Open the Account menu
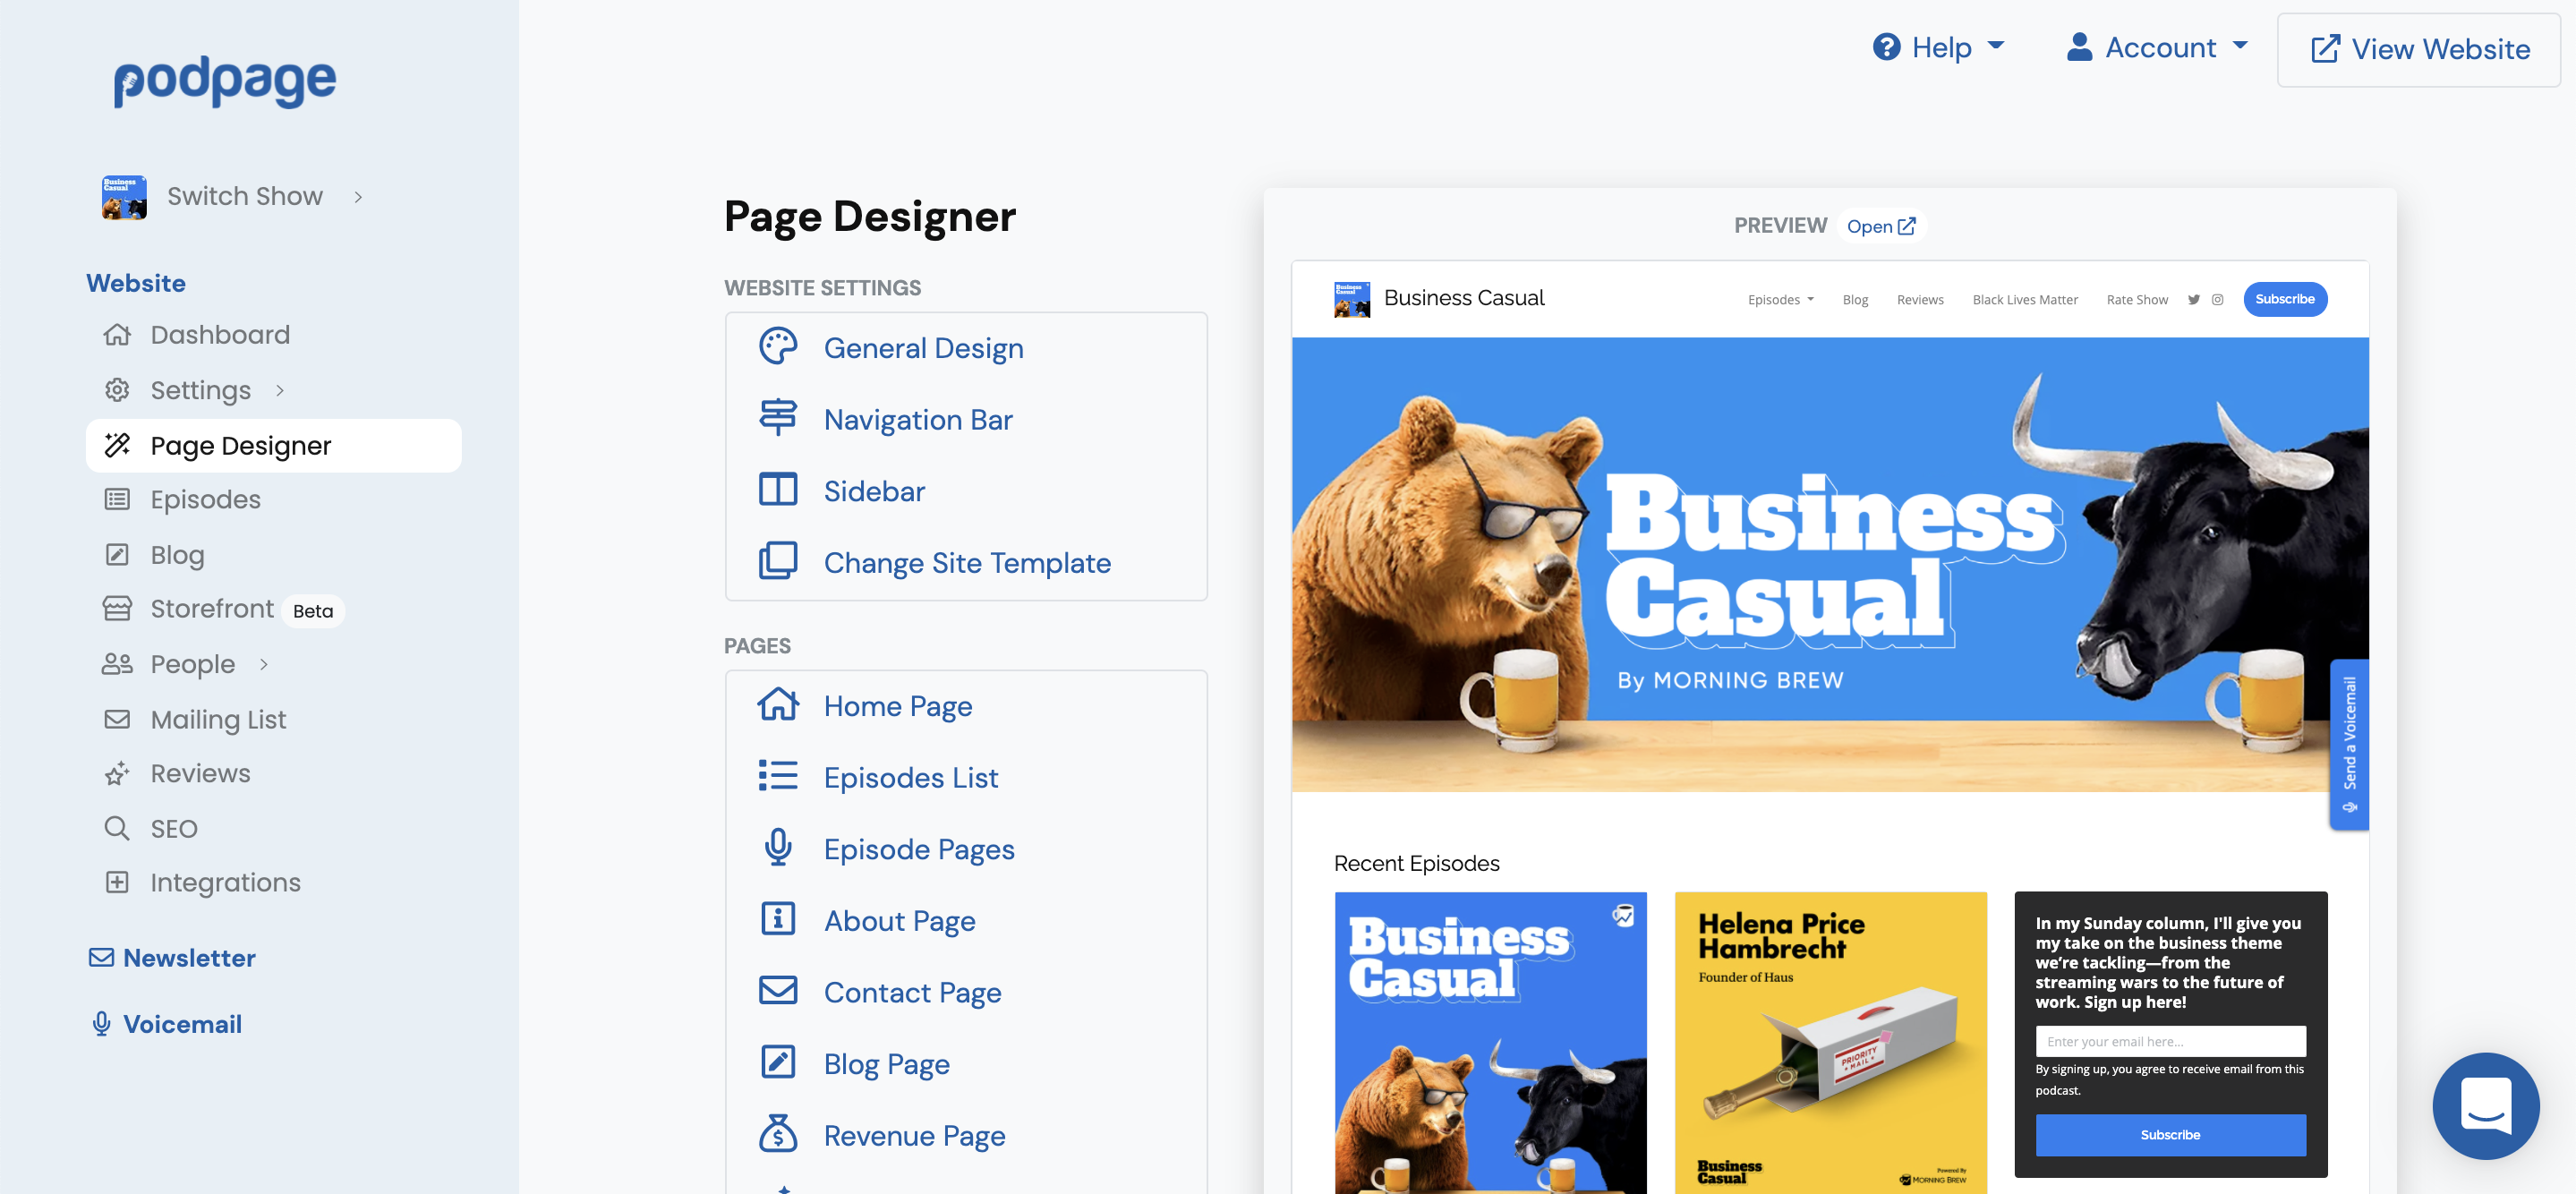 pyautogui.click(x=2156, y=47)
